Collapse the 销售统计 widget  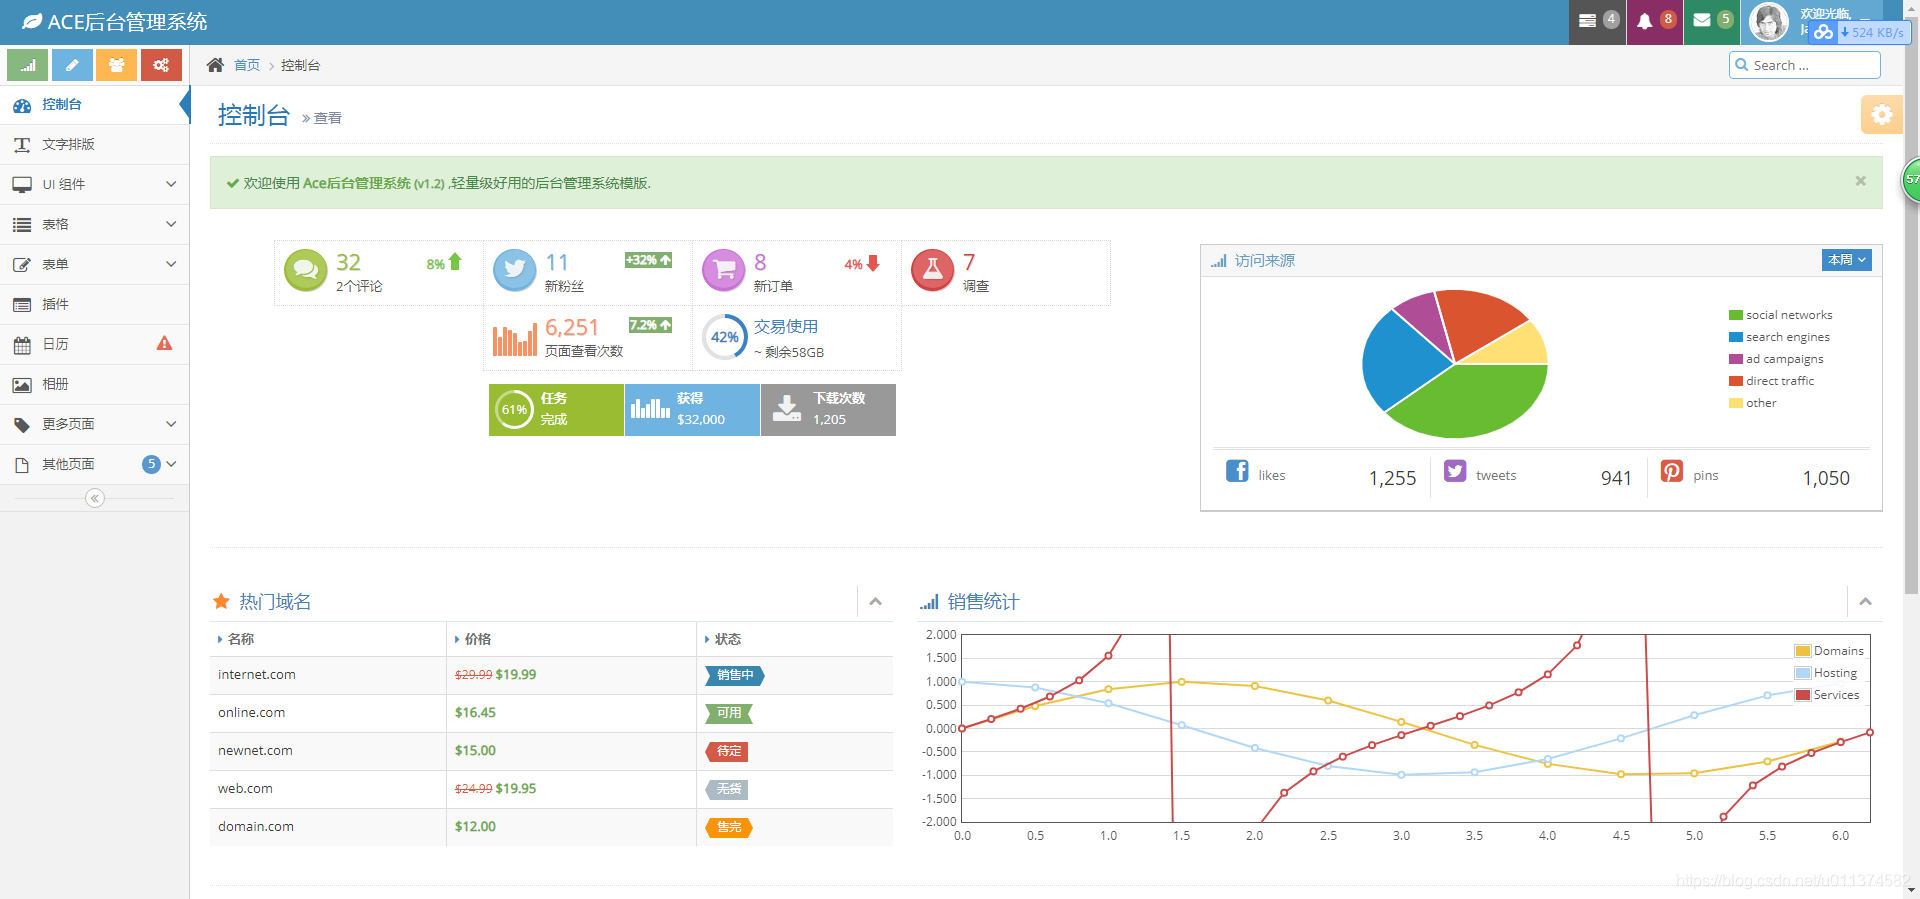coord(1865,601)
